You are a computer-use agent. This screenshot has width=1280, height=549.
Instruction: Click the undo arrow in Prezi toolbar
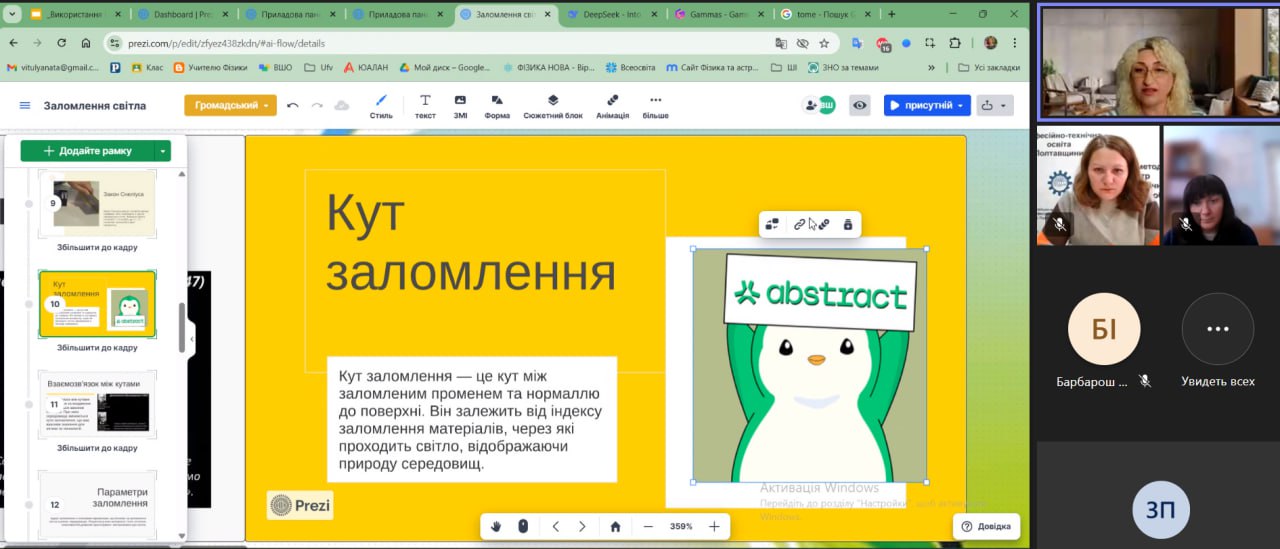293,105
